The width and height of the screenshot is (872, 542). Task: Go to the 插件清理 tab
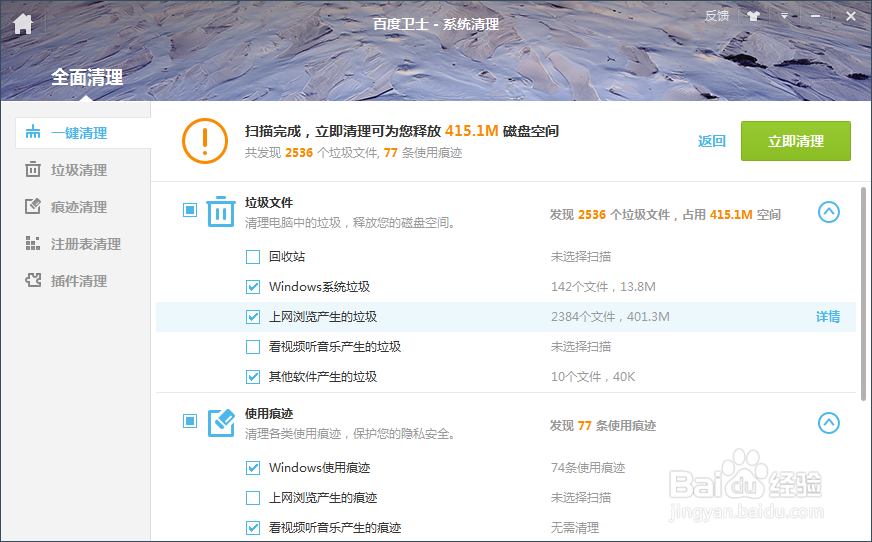[x=78, y=281]
